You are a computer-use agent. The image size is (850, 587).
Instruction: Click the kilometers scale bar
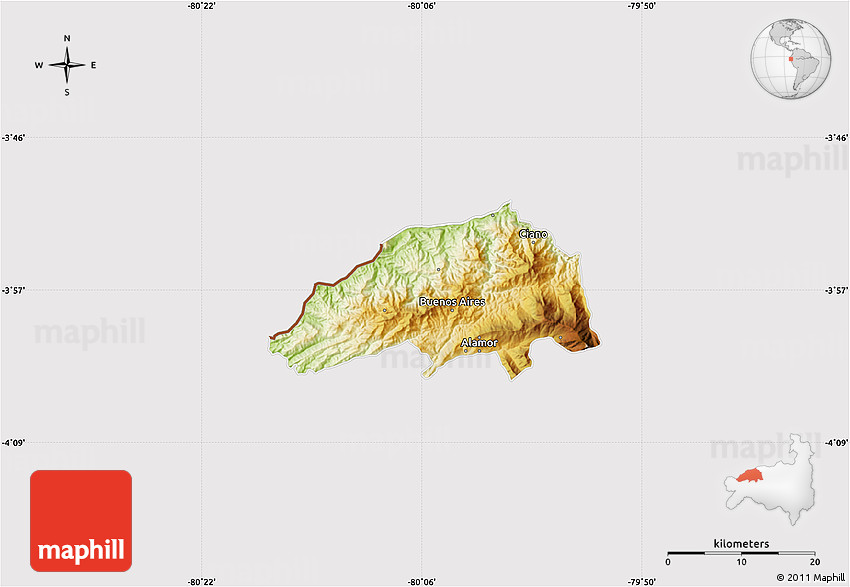click(742, 552)
